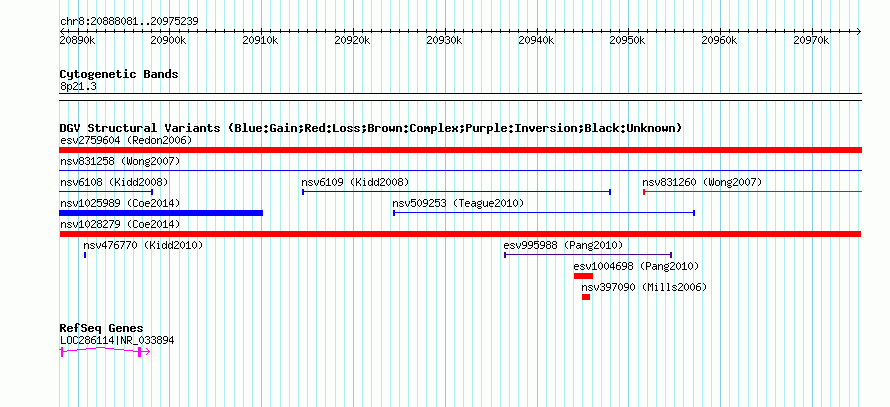Click the esv995988 purple inversion bar
The width and height of the screenshot is (890, 407).
tap(588, 255)
